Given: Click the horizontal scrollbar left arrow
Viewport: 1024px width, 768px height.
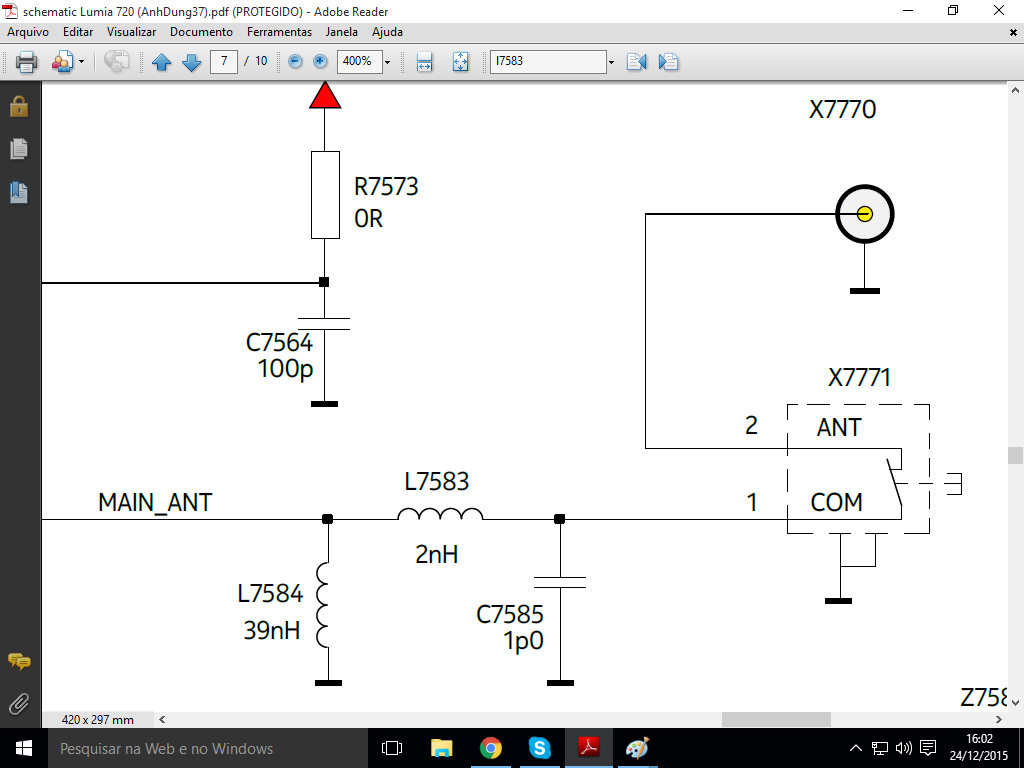Looking at the screenshot, I should tap(162, 720).
